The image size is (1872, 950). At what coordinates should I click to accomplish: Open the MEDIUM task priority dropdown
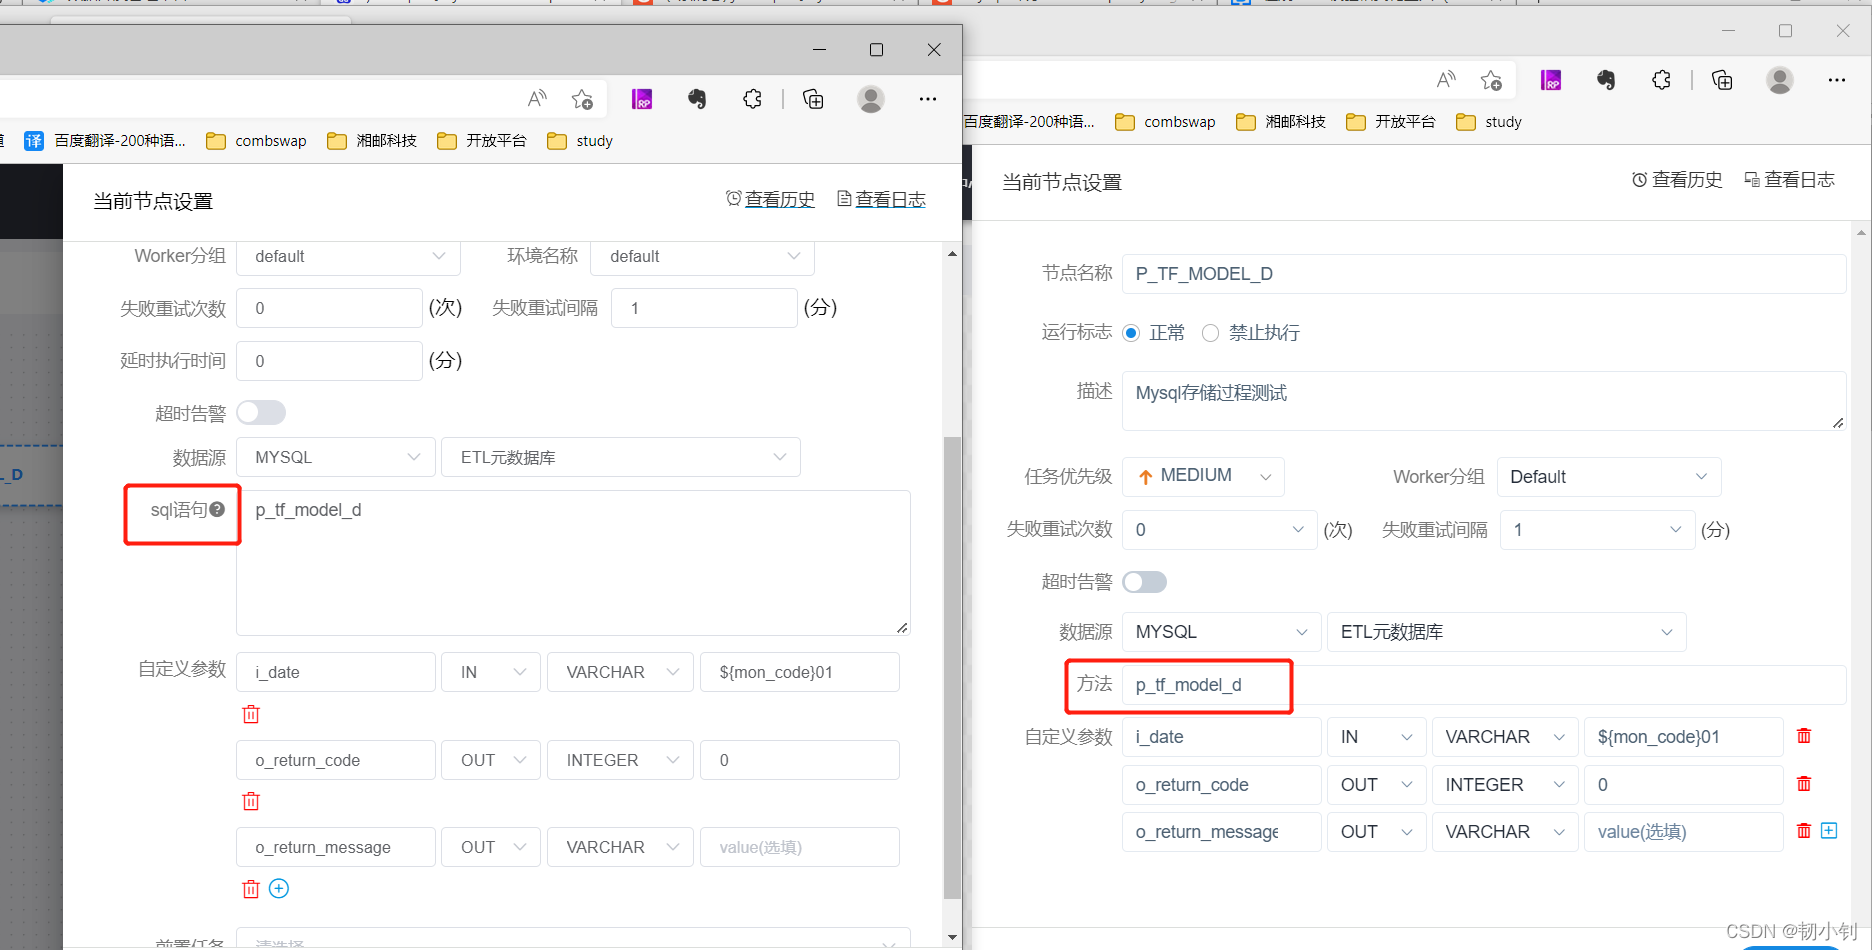point(1203,476)
